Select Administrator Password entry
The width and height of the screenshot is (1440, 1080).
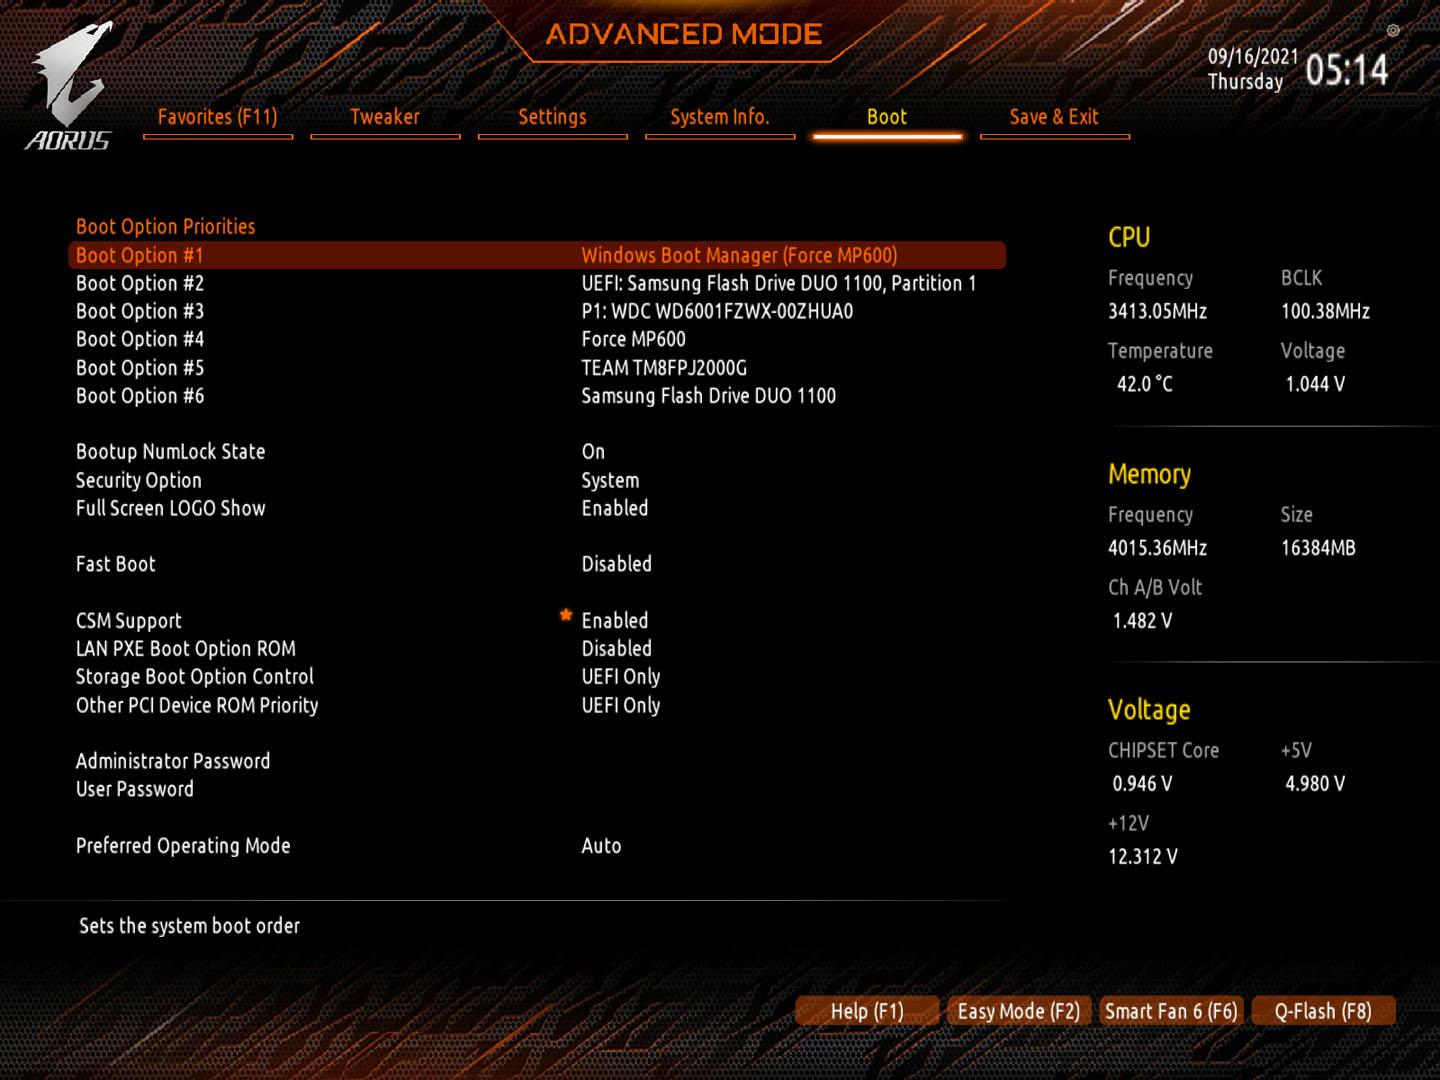173,761
